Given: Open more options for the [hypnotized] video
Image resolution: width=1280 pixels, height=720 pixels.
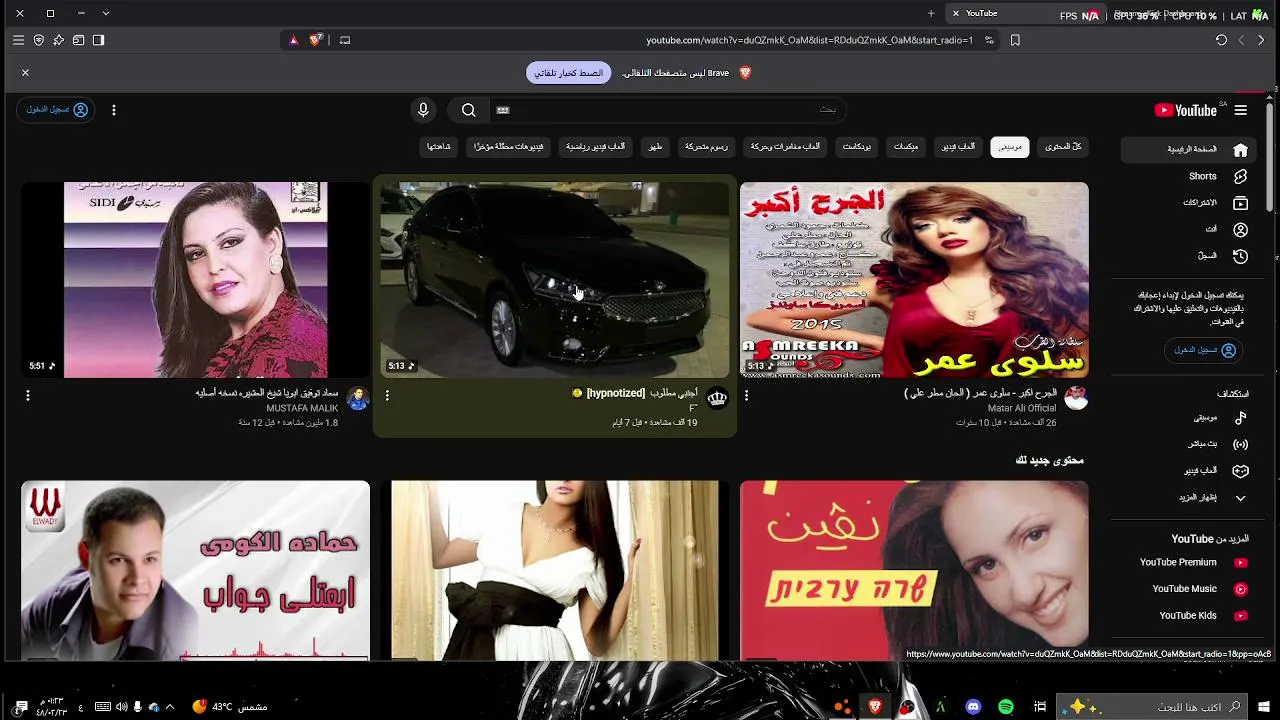Looking at the screenshot, I should click(387, 396).
